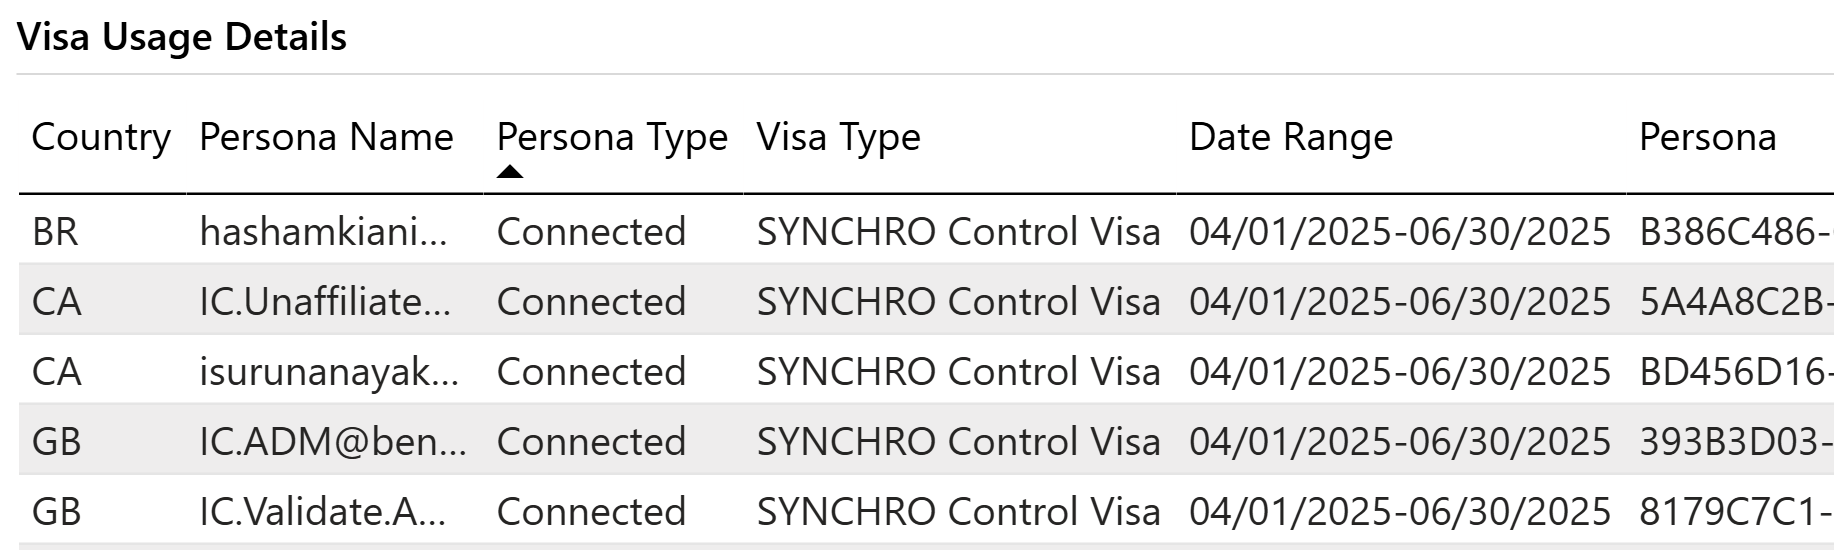Click the hashamkiani persona name cell
The image size is (1834, 550).
tap(323, 232)
